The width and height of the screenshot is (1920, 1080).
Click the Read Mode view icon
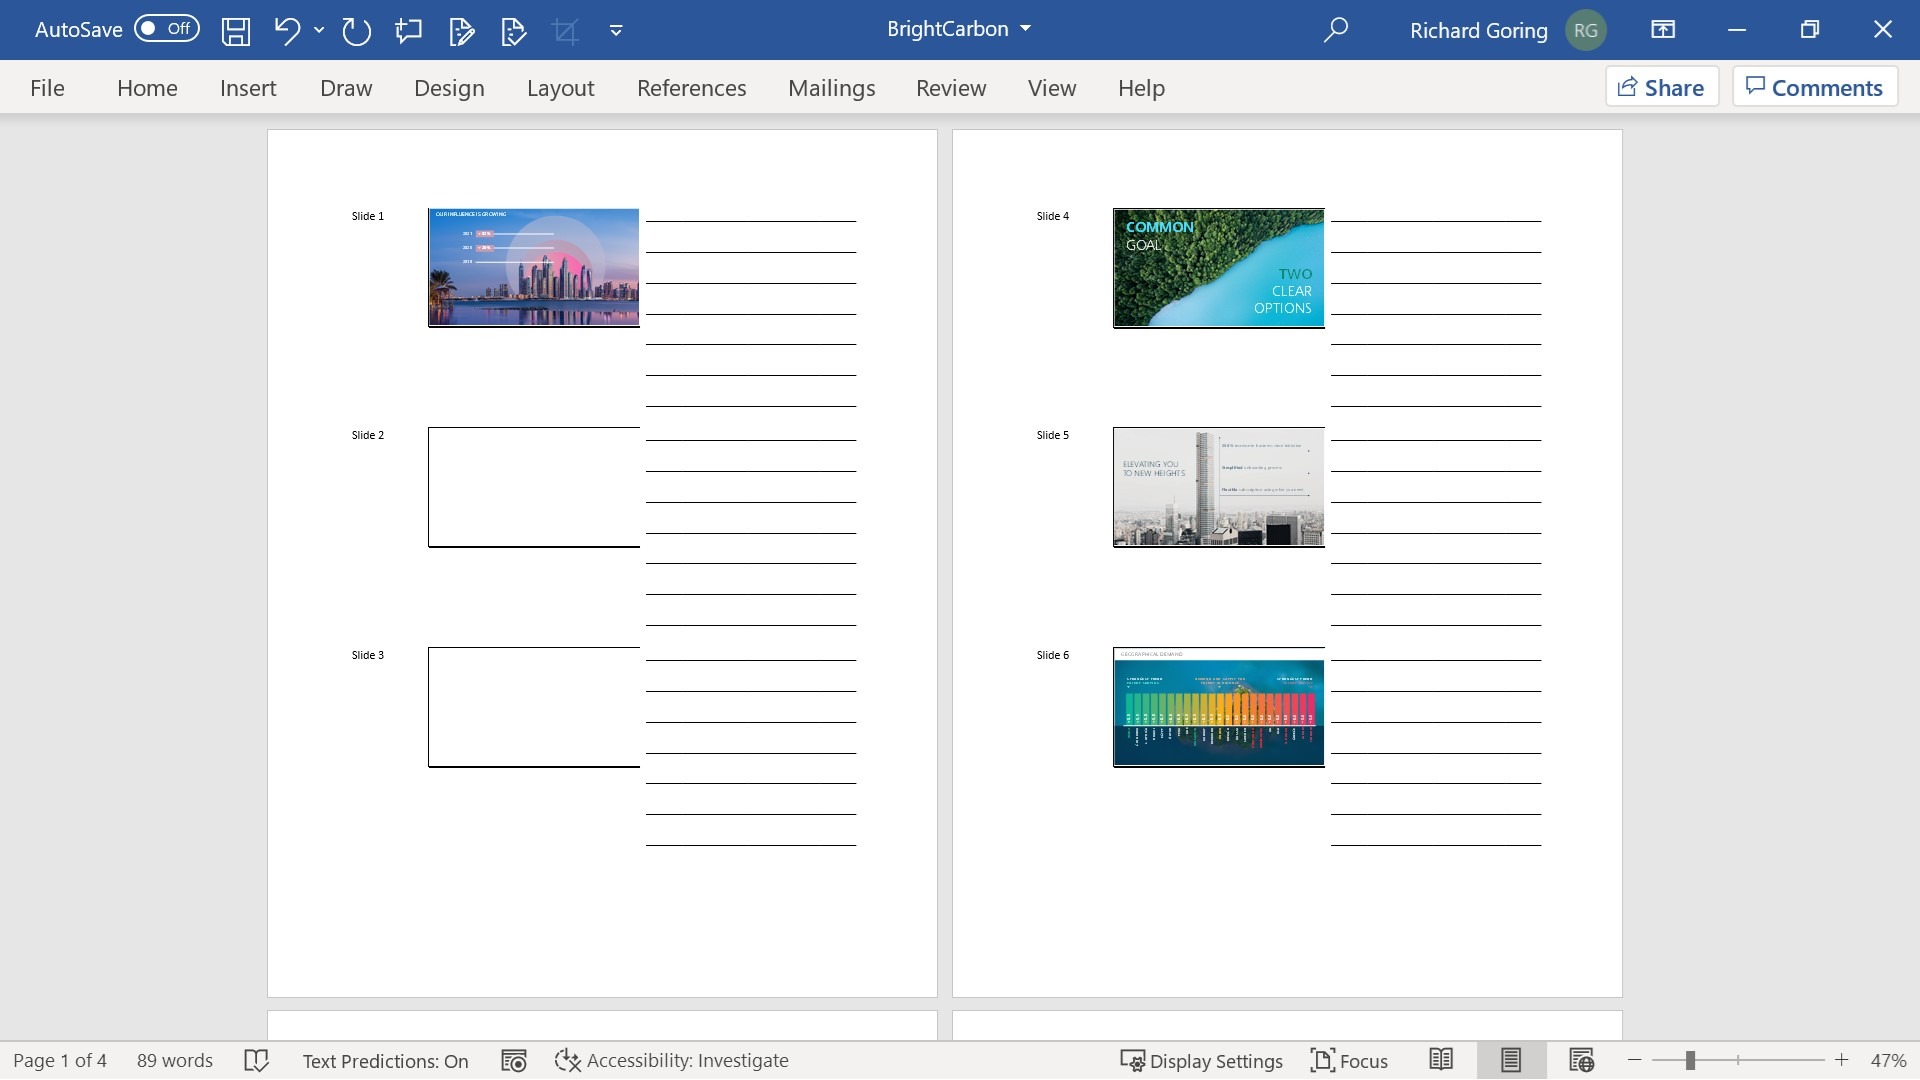pyautogui.click(x=1440, y=1060)
